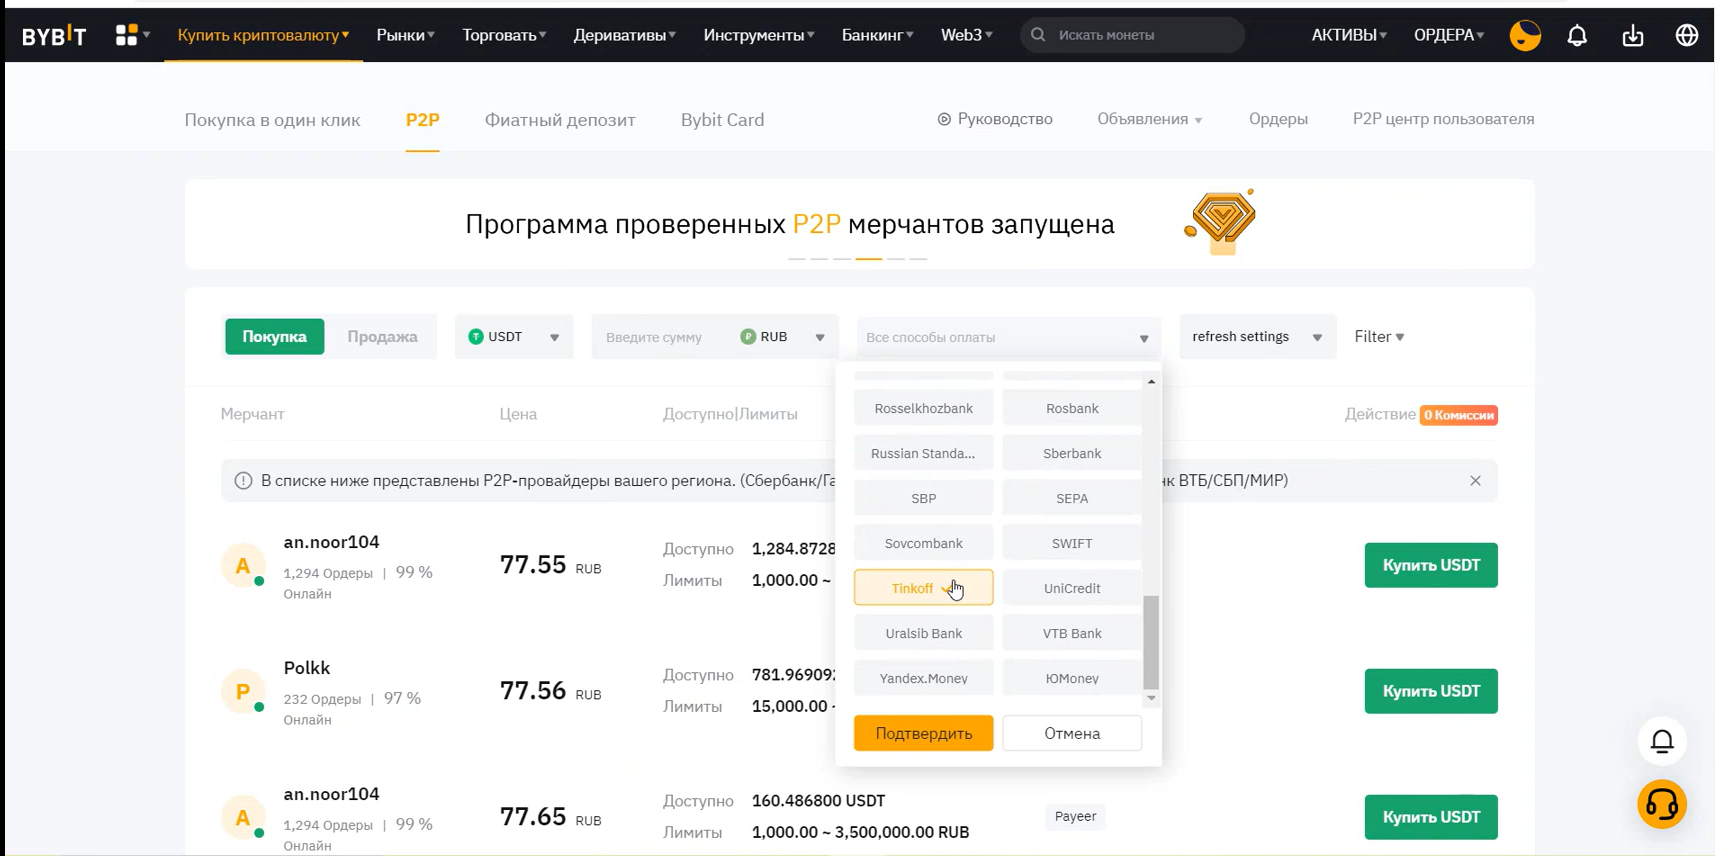Viewport: 1715px width, 856px height.
Task: Confirm payment methods with Подтвердить
Action: tap(924, 733)
